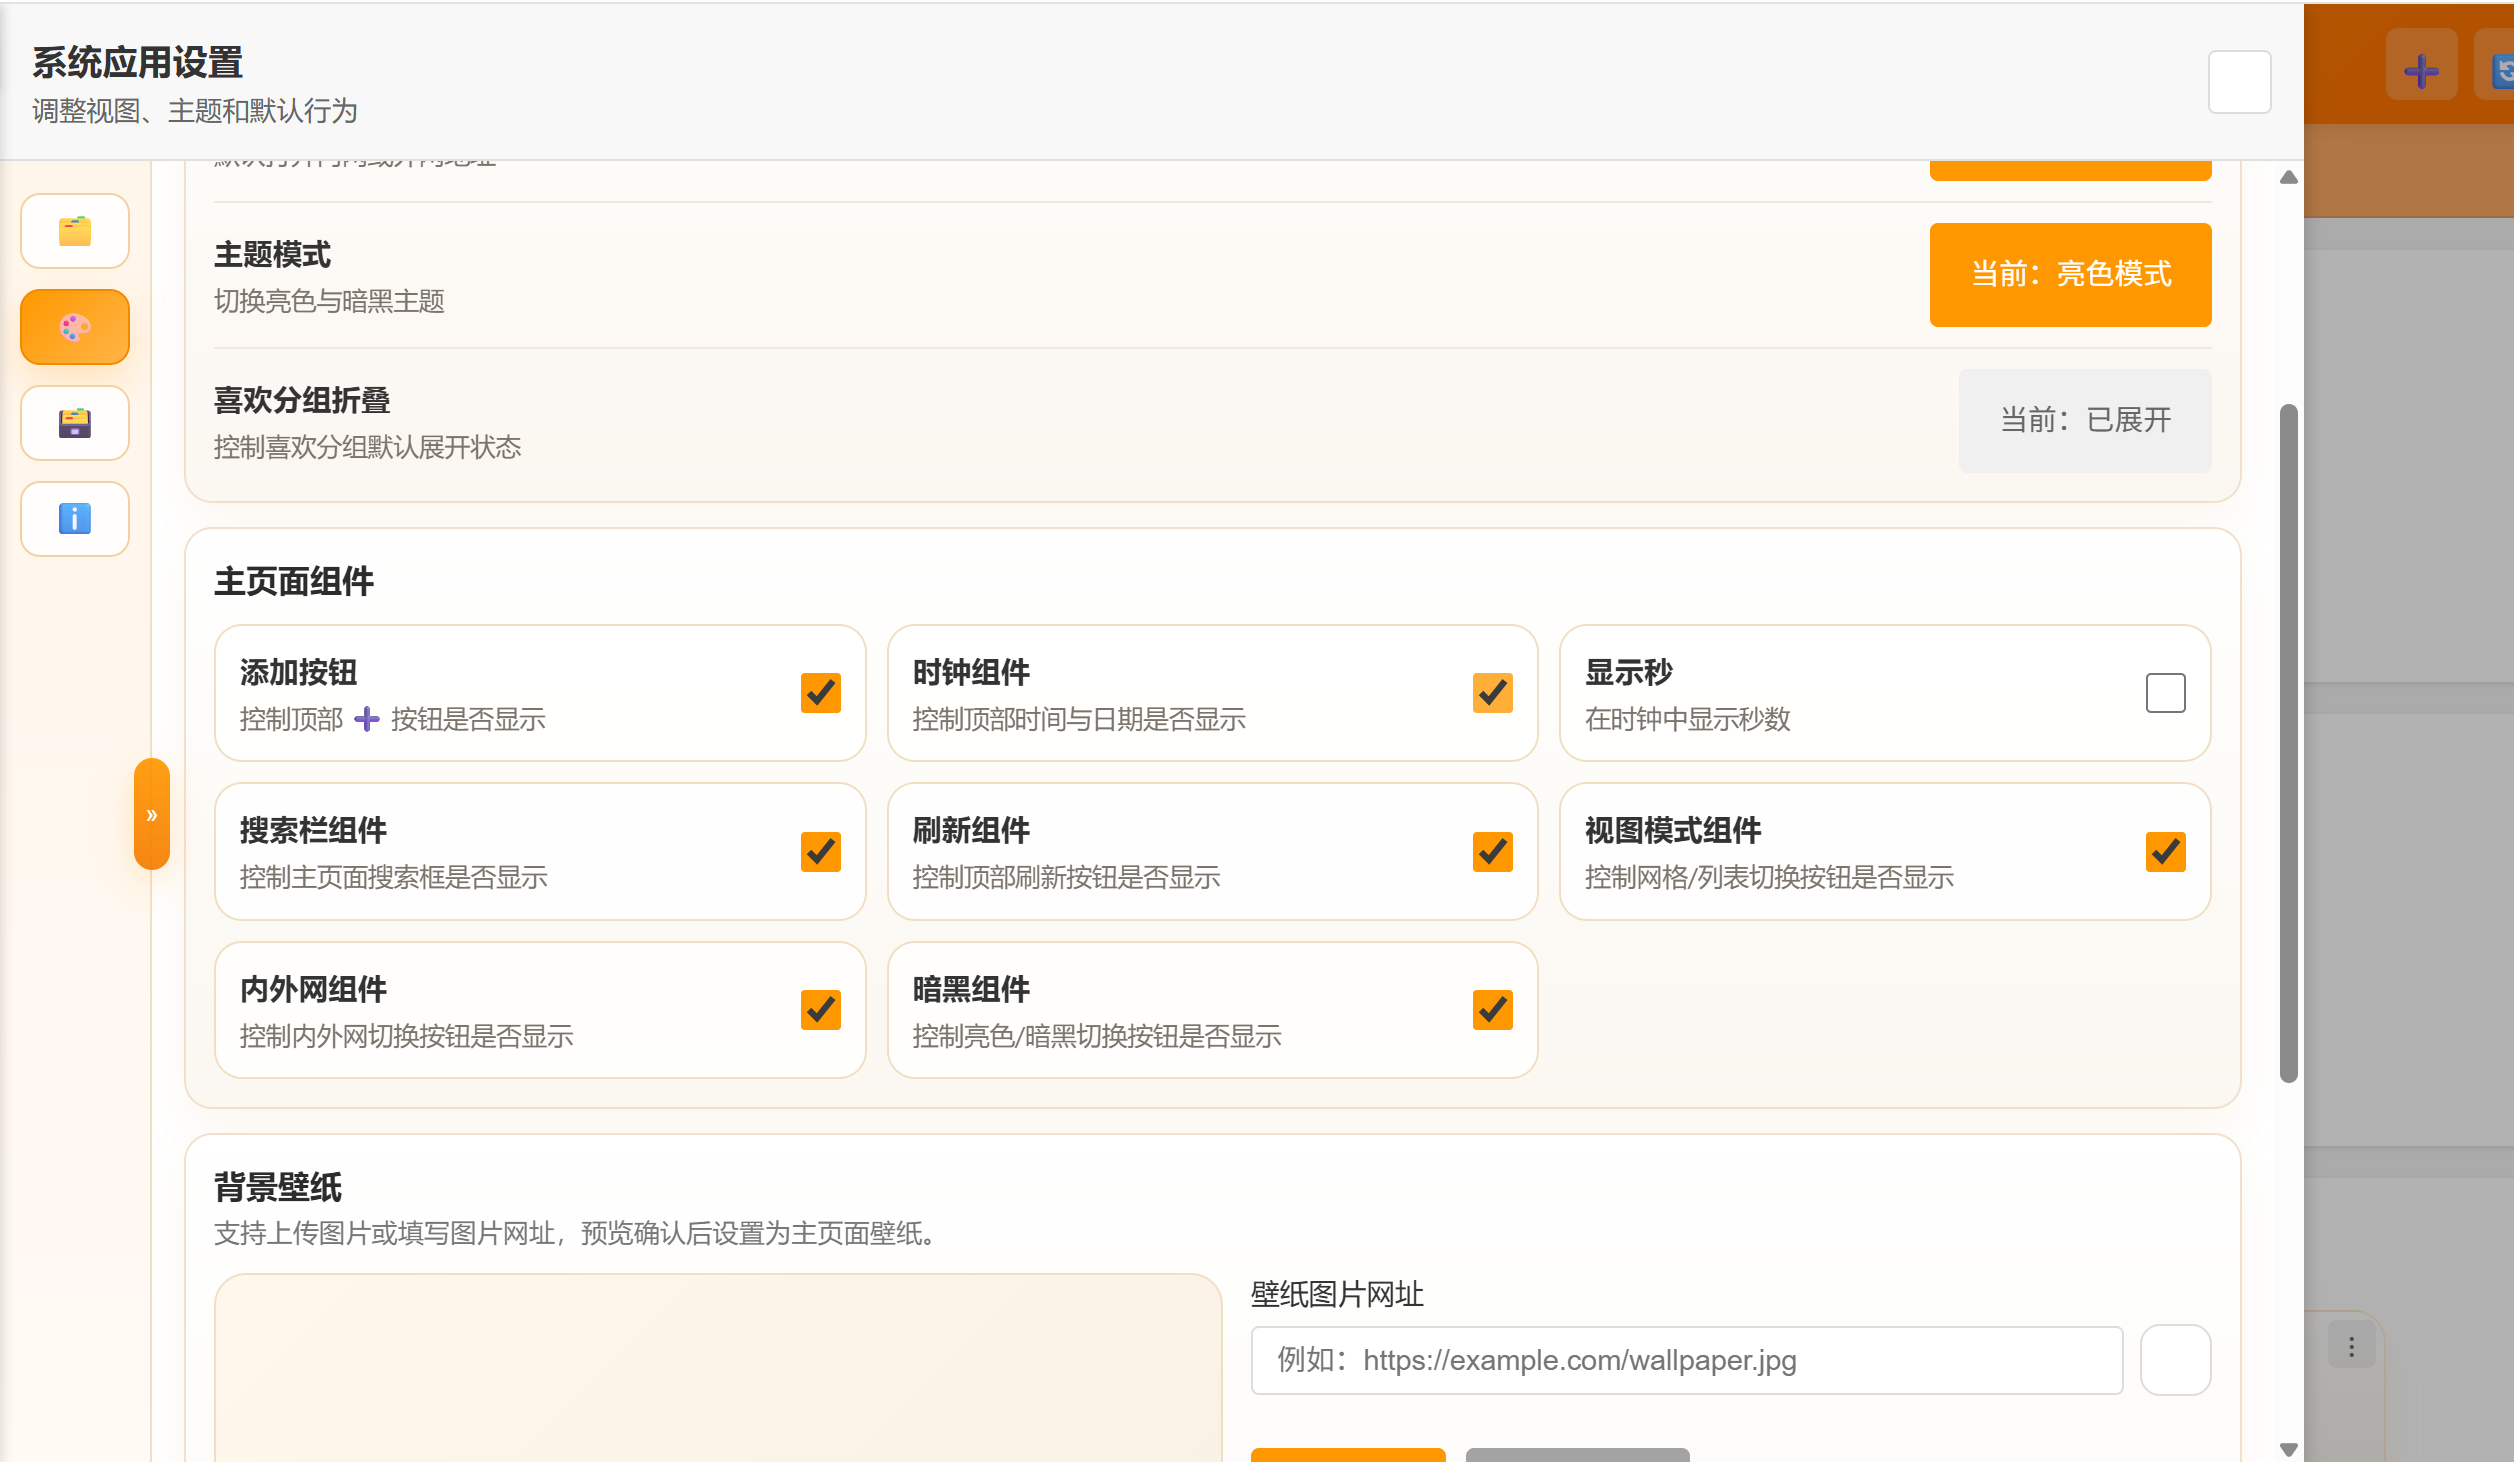Click the 壁纸图片网址 field label
Screen dimensions: 2514x1462
(1337, 1294)
